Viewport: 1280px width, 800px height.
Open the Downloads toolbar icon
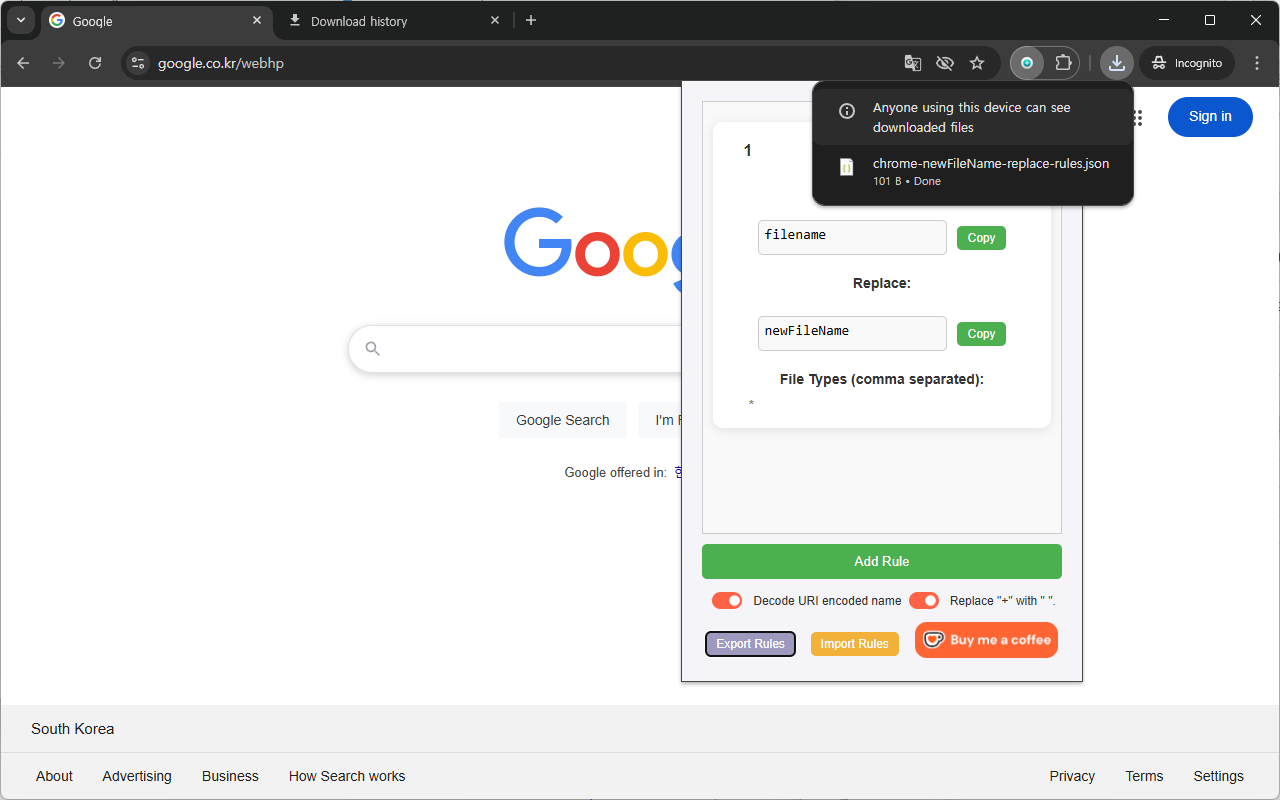[1117, 63]
